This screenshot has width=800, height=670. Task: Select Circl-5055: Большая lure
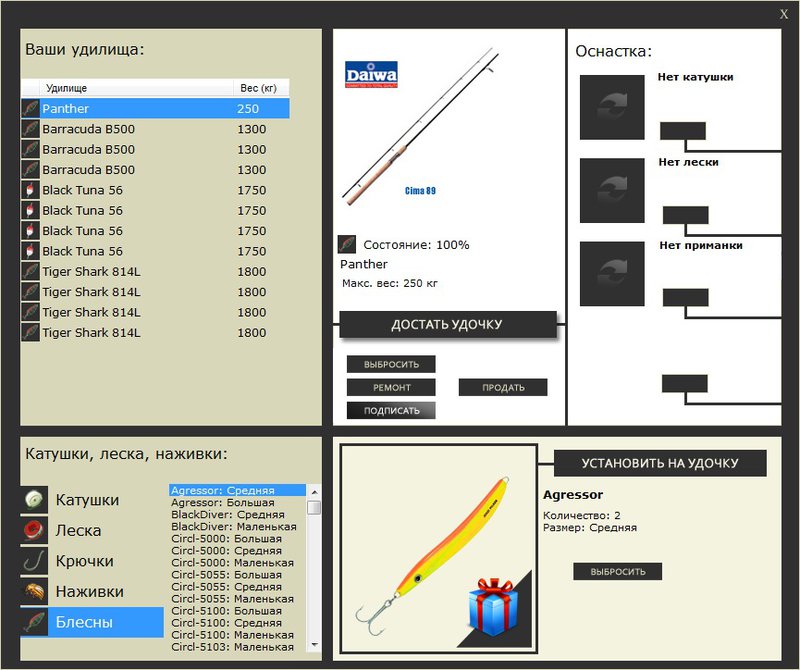point(238,575)
